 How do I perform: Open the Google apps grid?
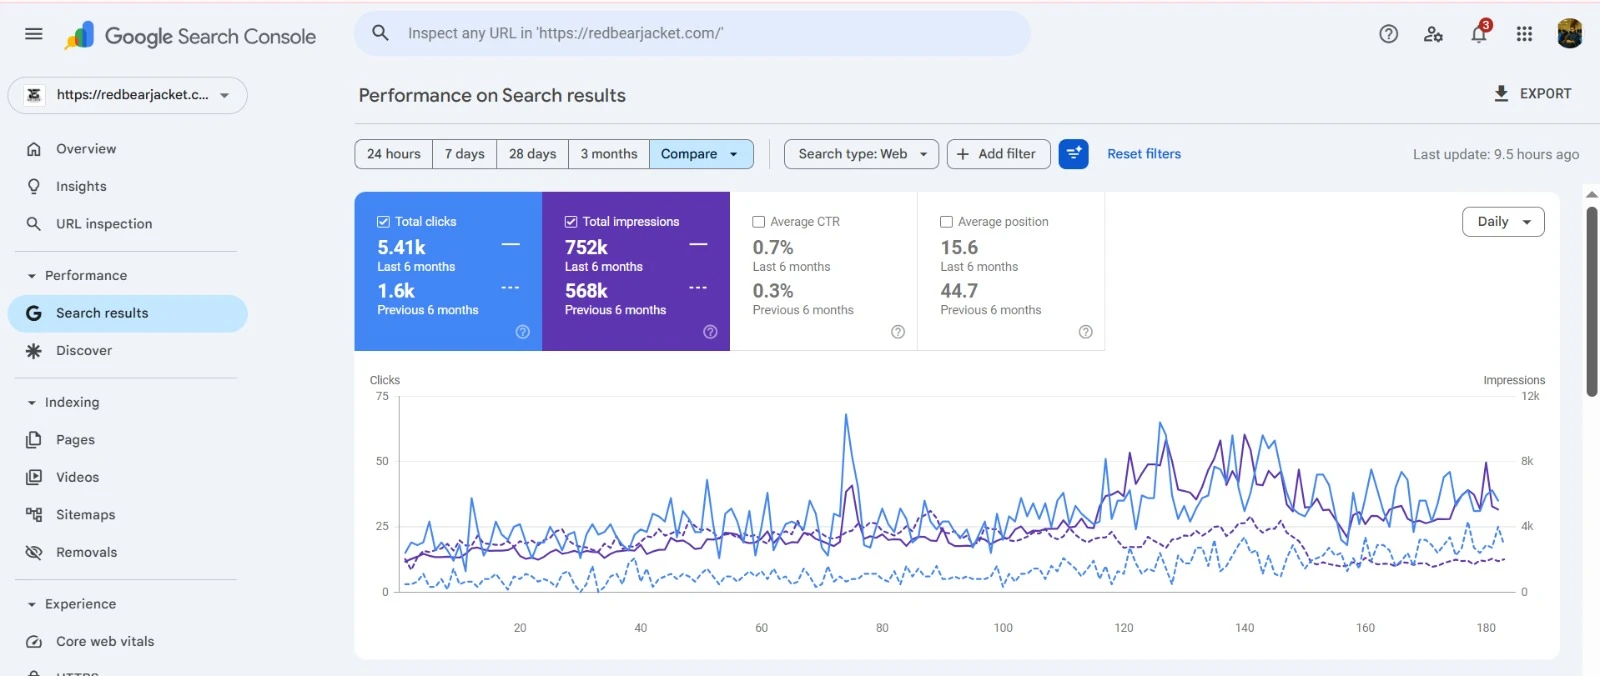[x=1524, y=34]
